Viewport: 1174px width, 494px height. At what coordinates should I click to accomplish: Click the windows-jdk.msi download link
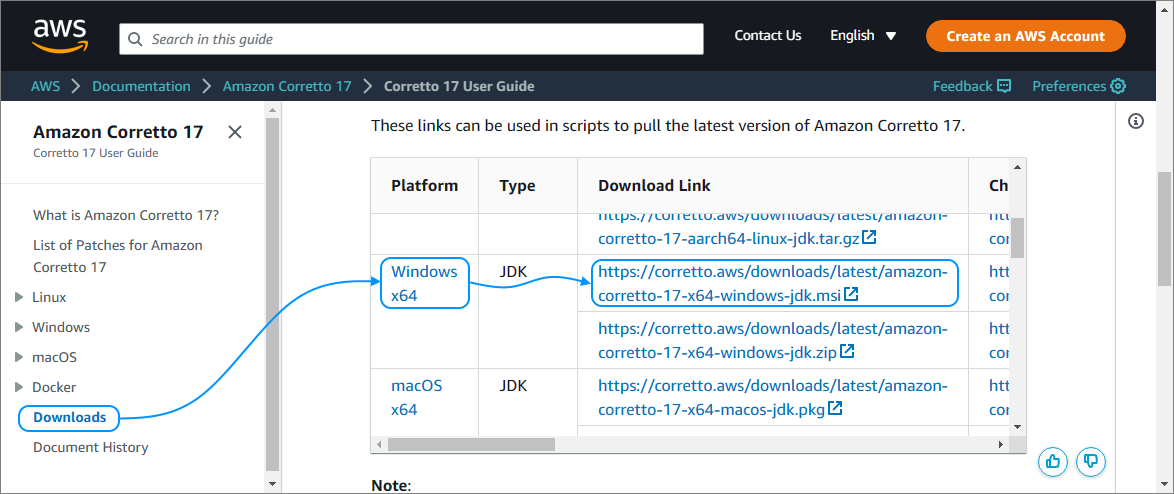(773, 283)
